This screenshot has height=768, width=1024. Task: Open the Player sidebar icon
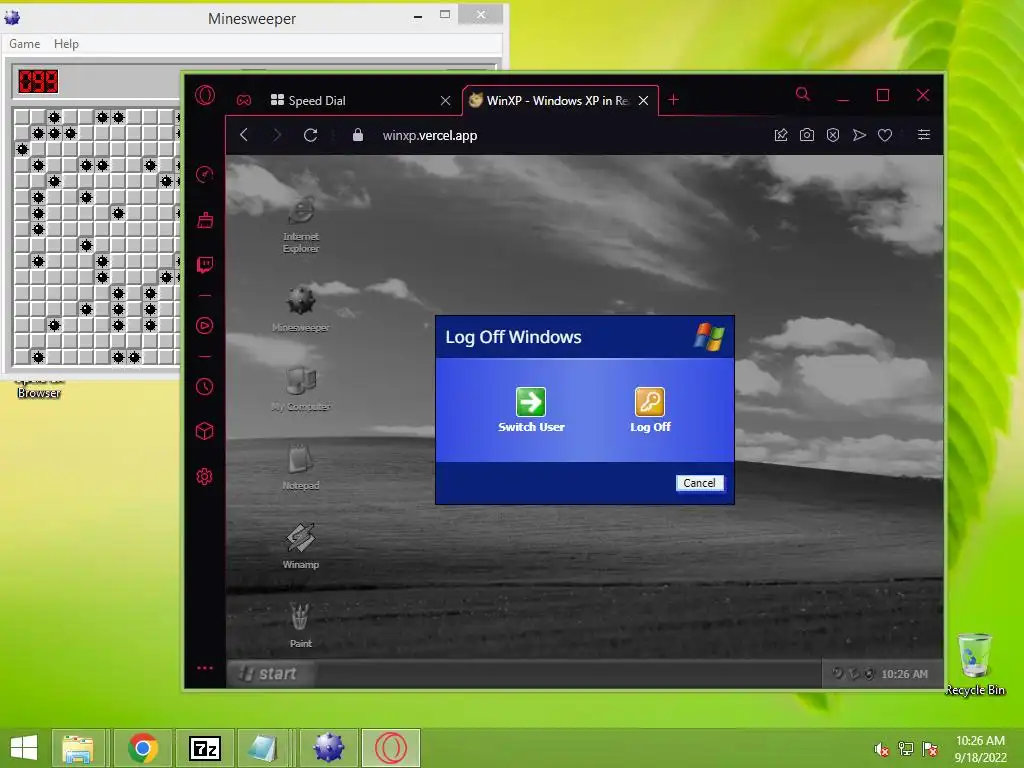(x=205, y=325)
